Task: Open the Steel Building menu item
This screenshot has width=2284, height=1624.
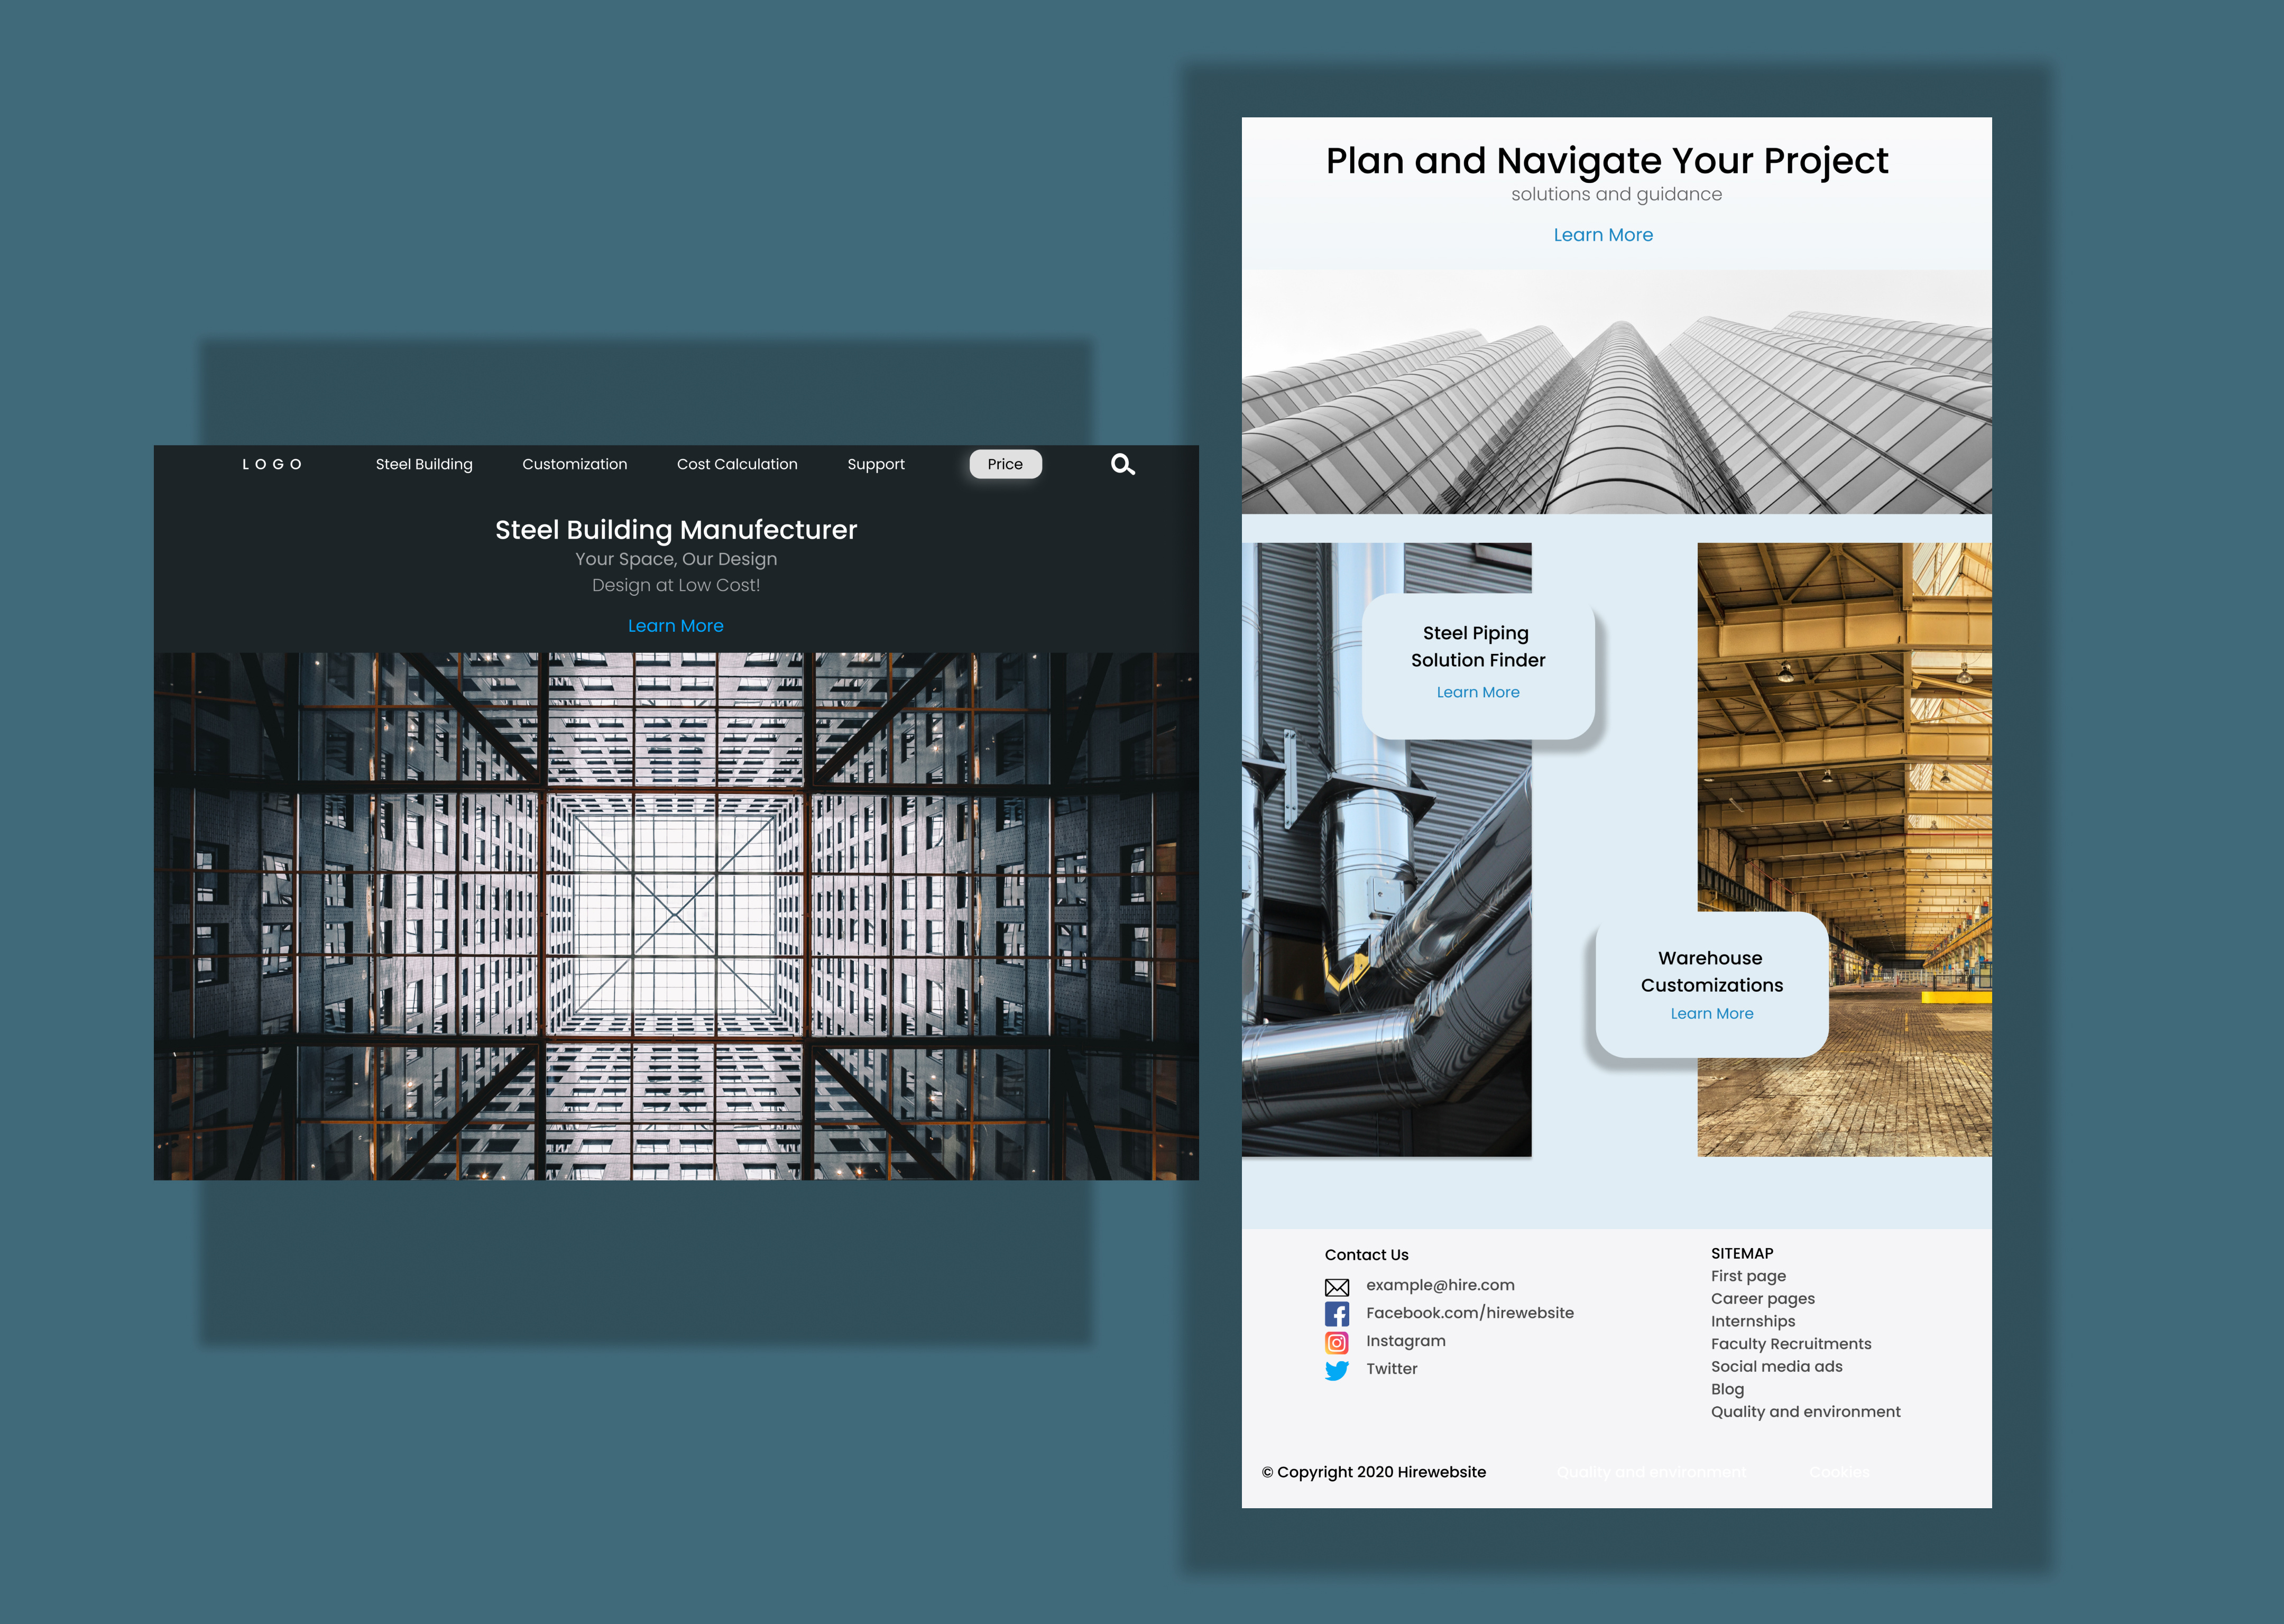Action: 424,464
